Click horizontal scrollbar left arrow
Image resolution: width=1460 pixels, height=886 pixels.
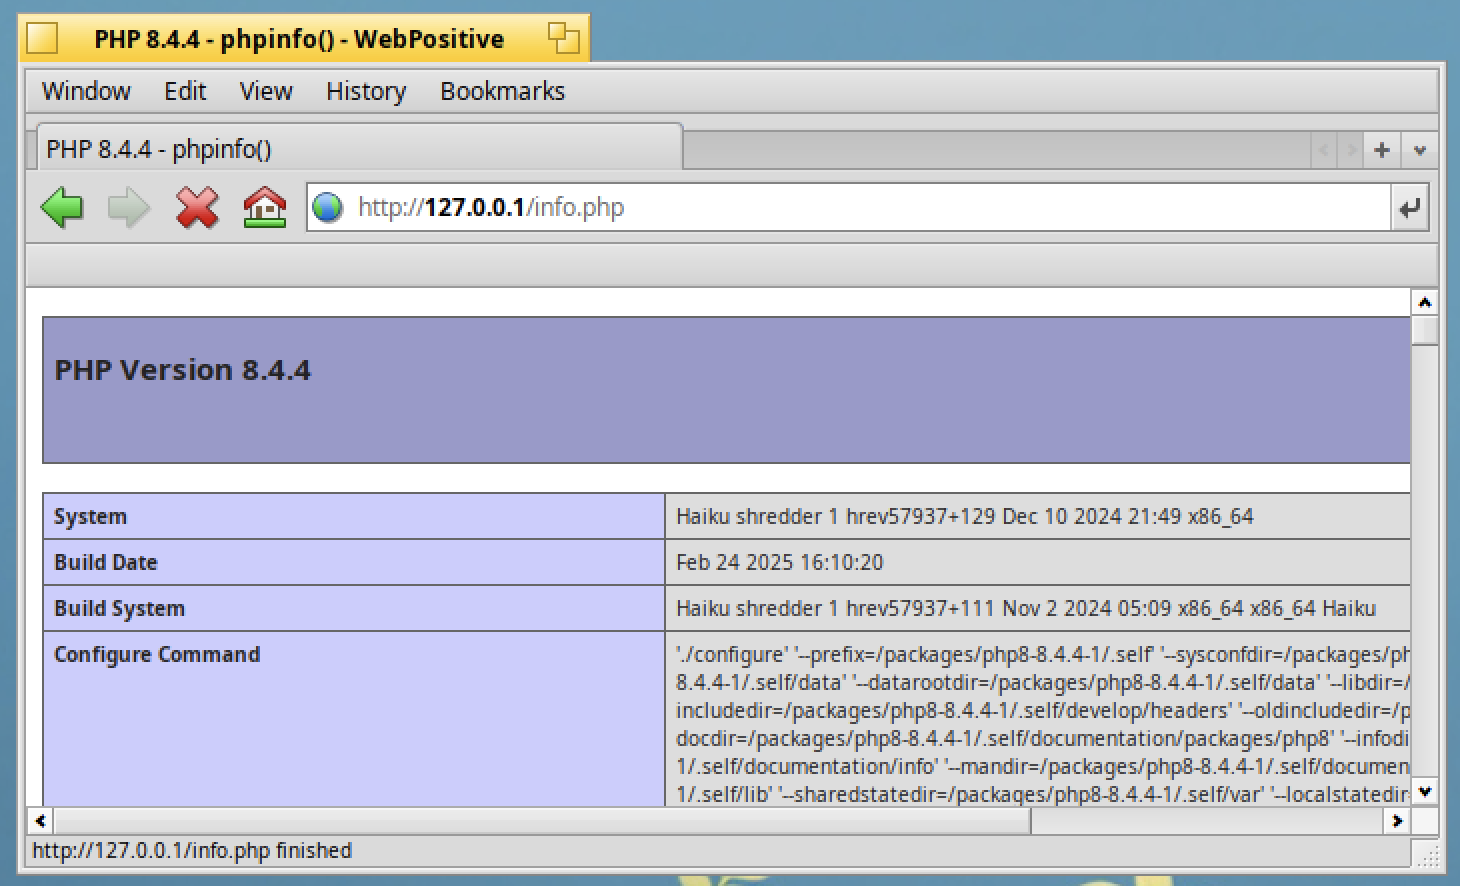(40, 821)
